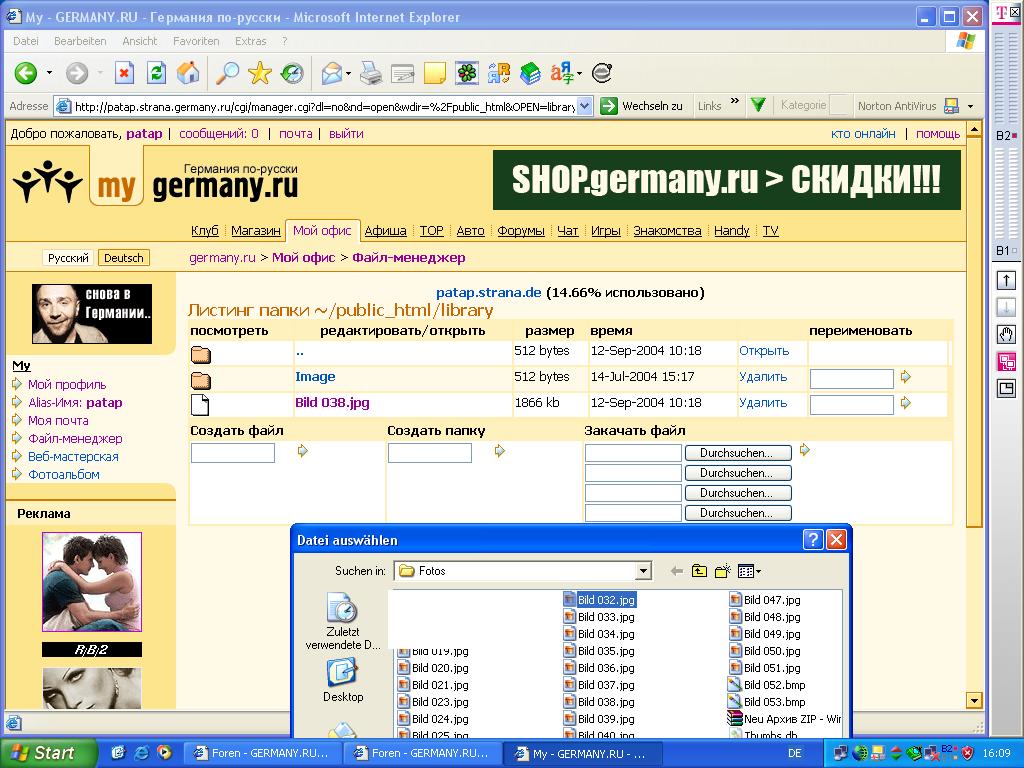Image resolution: width=1024 pixels, height=768 pixels.
Task: Go up one folder level in the dialog
Action: pos(699,571)
